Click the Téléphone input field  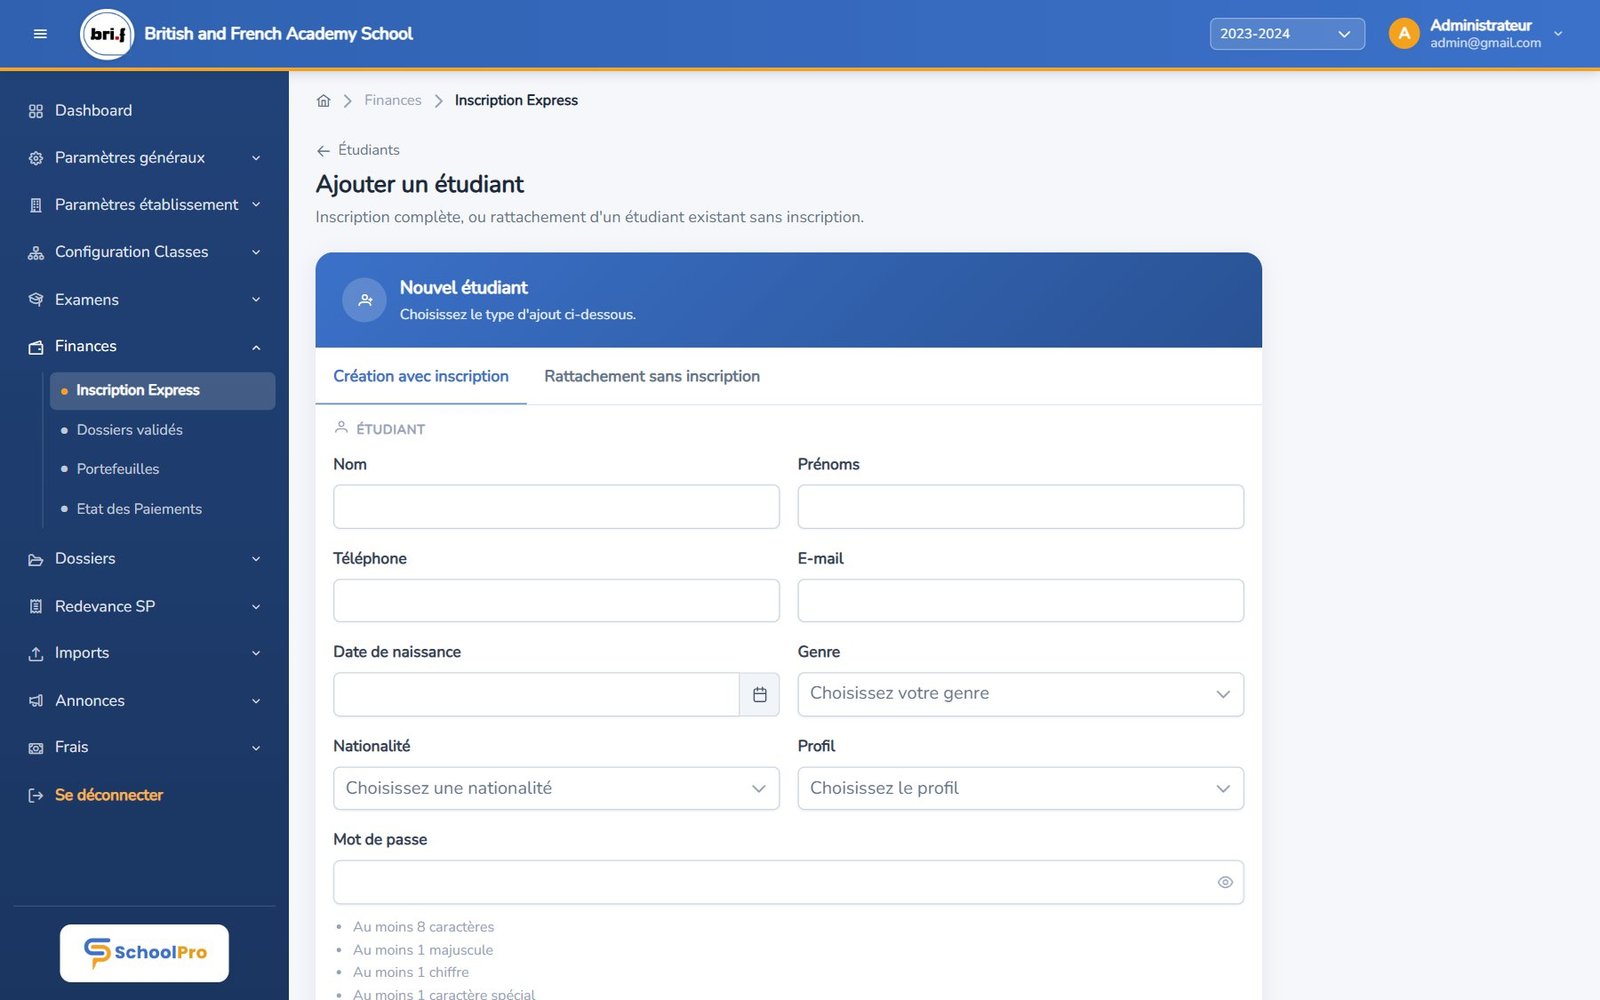coord(556,601)
